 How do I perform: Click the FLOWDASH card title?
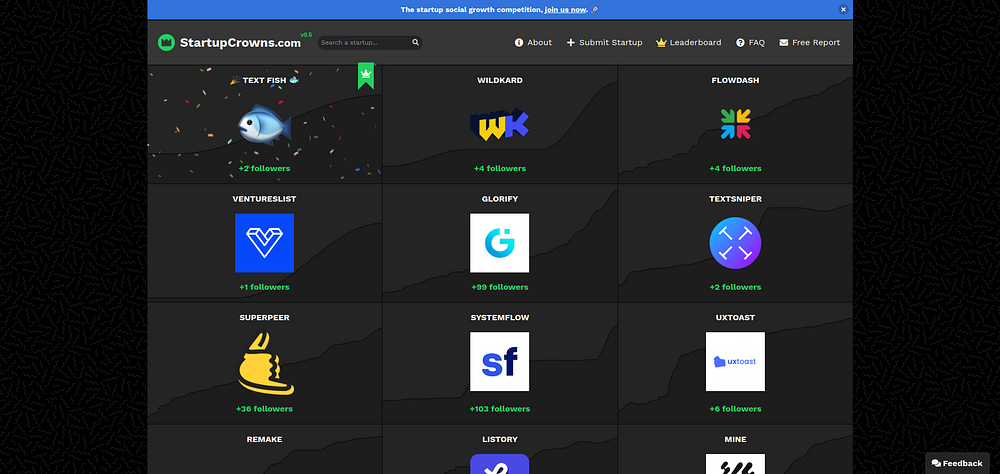click(735, 80)
